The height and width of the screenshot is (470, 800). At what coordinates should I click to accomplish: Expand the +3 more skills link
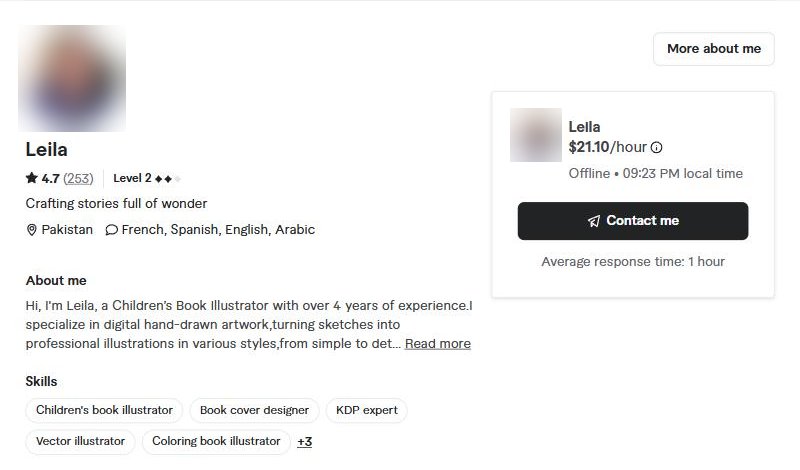[x=305, y=442]
